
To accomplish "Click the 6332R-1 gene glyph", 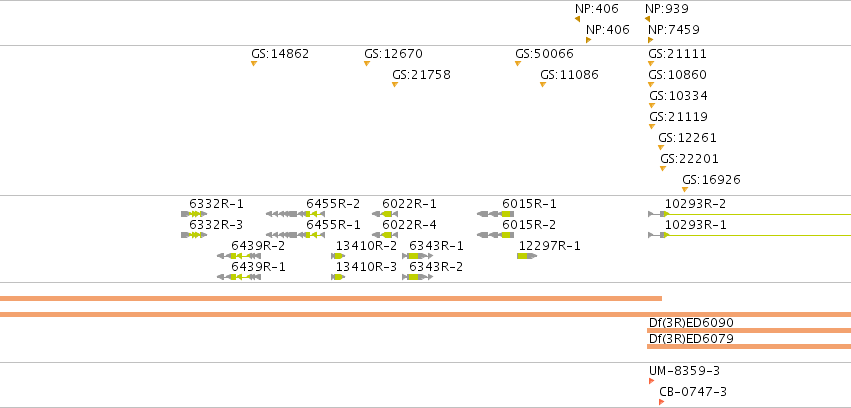I will [x=194, y=214].
